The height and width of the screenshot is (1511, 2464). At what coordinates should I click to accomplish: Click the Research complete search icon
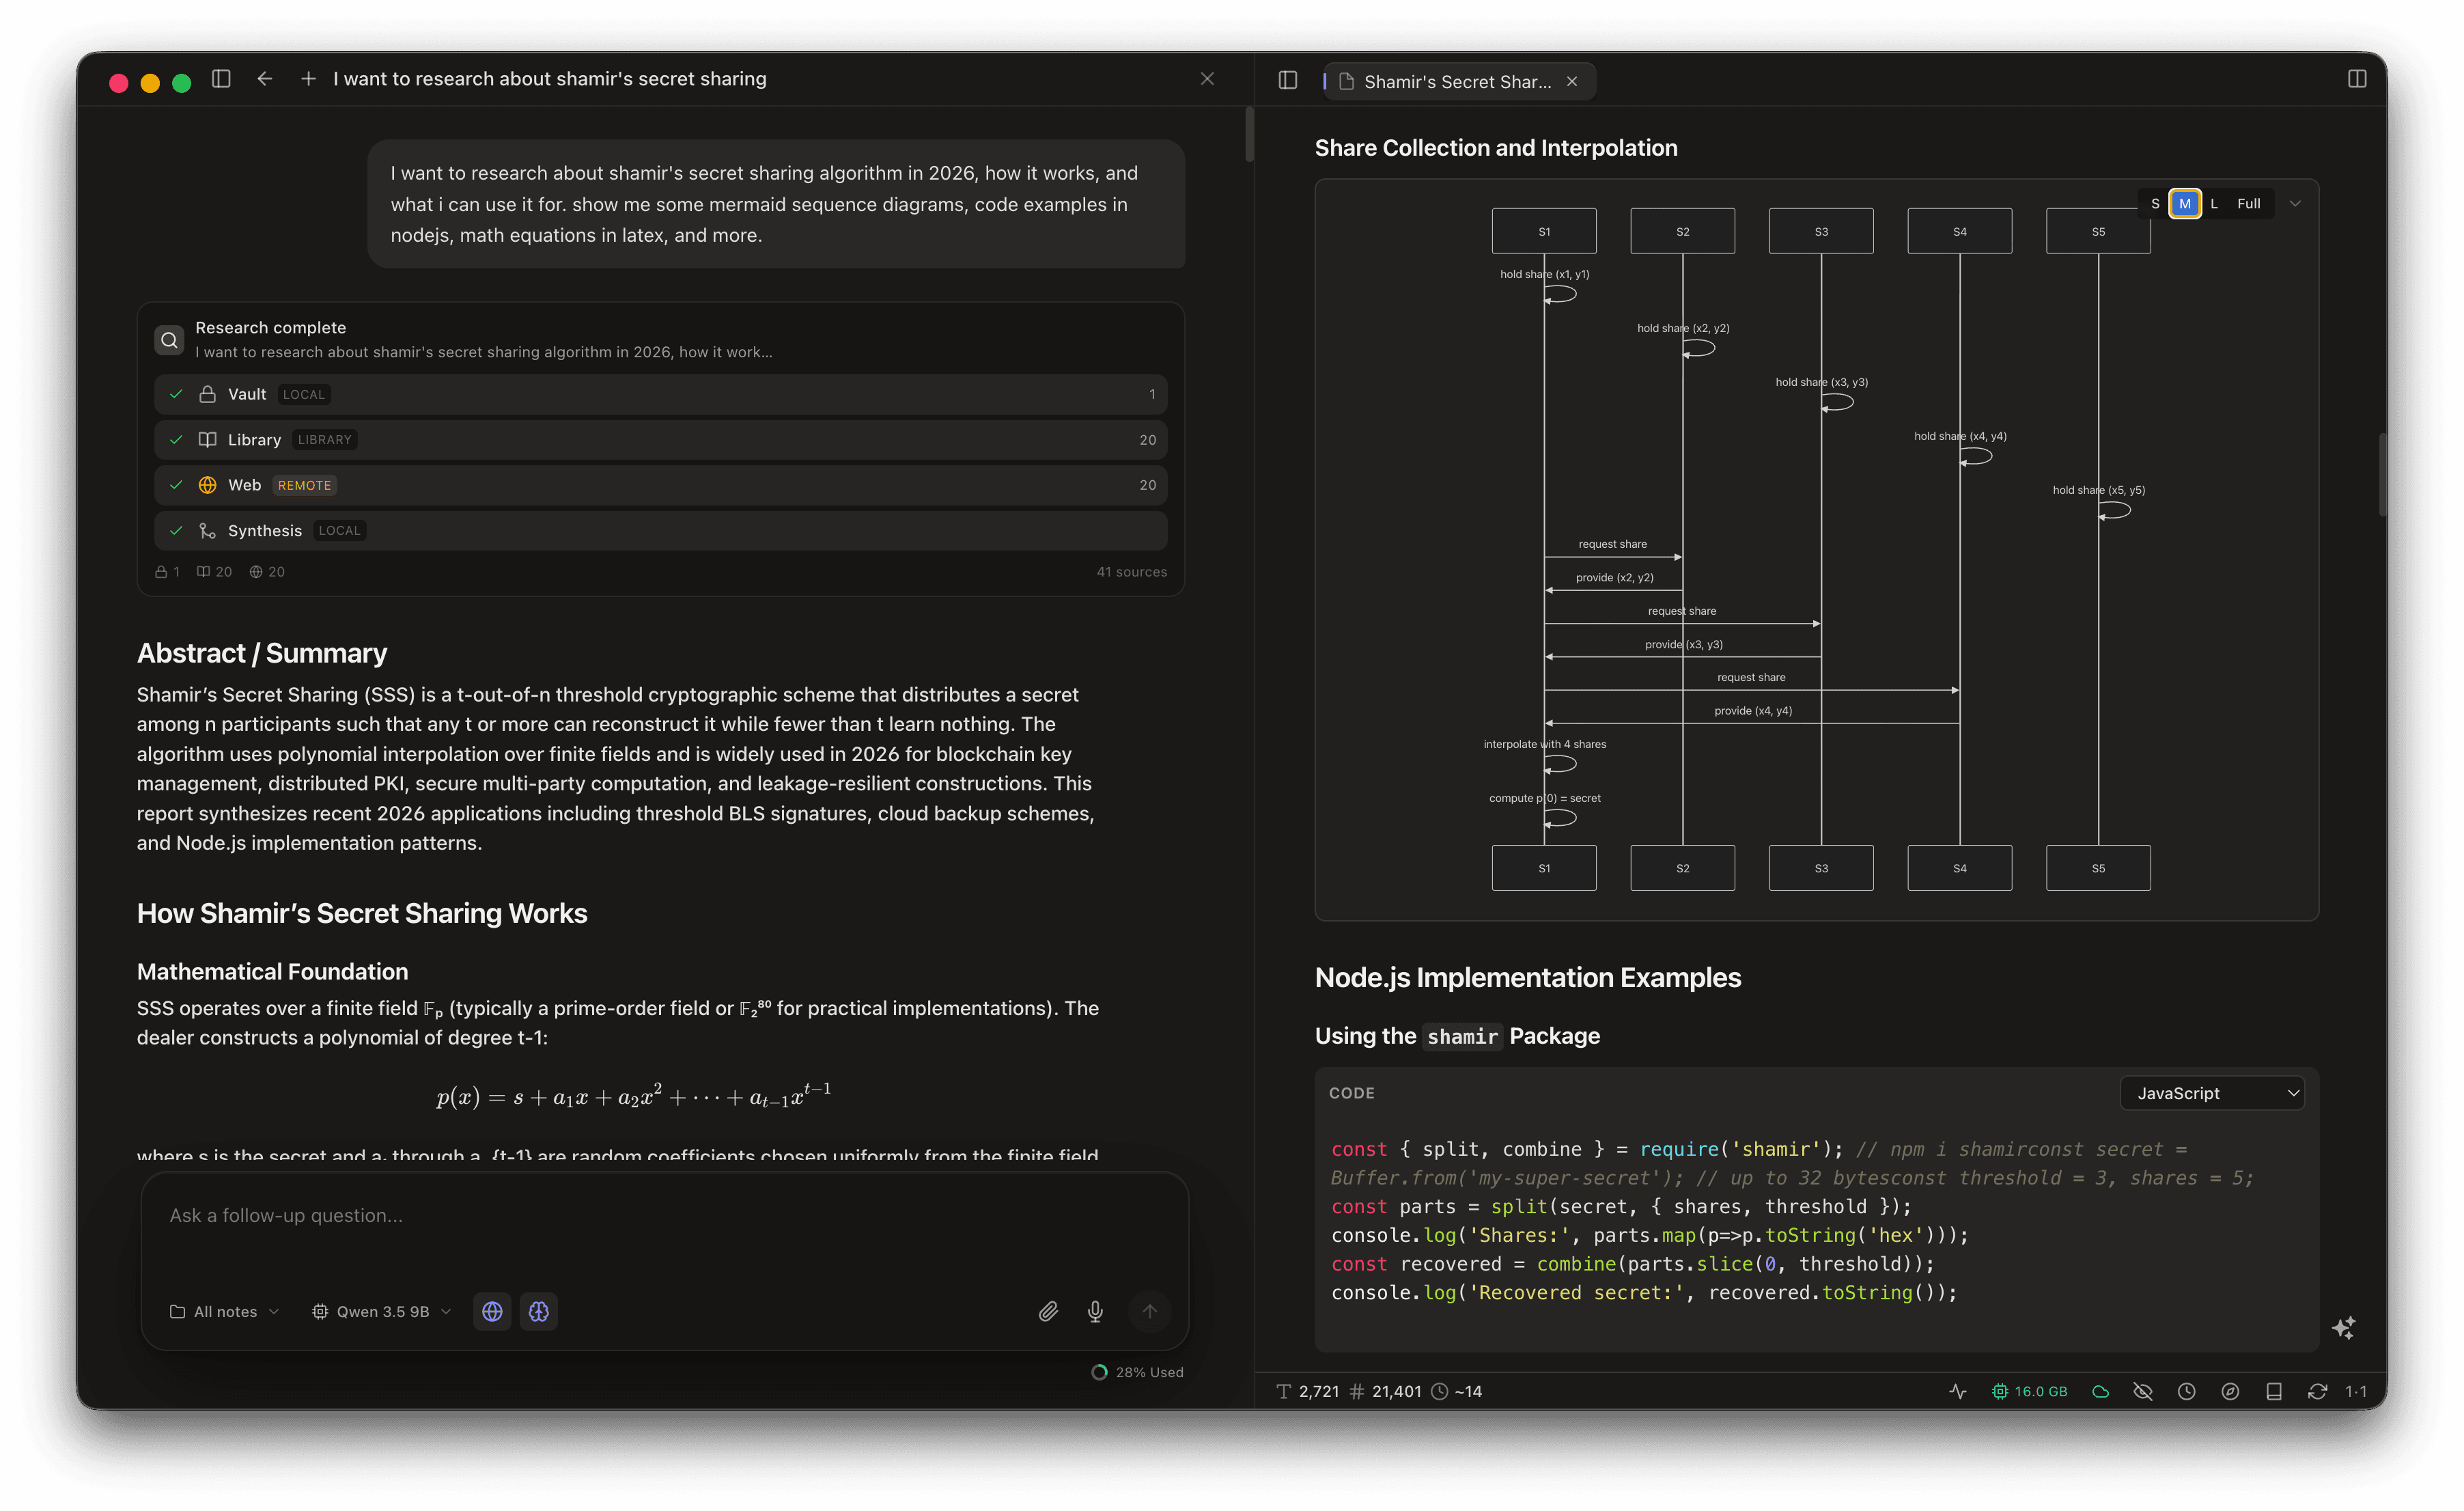point(169,340)
